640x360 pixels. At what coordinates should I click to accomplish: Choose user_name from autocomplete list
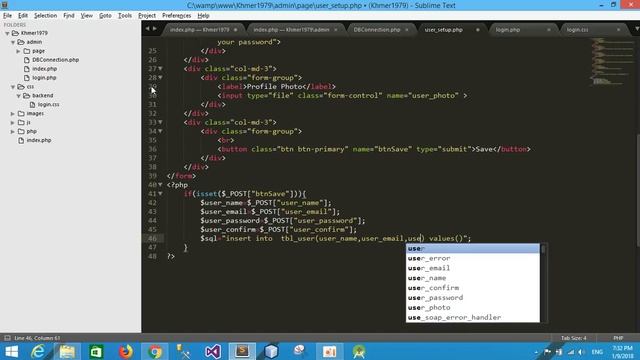pyautogui.click(x=473, y=278)
